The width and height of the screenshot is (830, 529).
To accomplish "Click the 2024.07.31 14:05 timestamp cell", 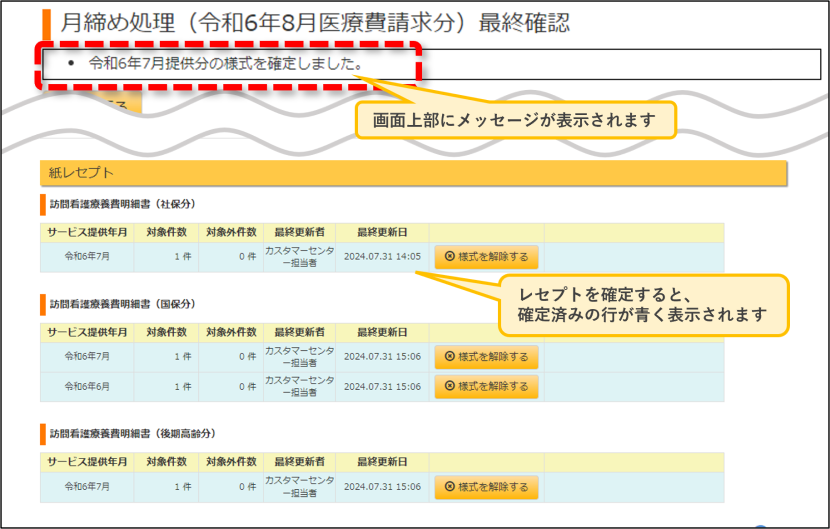I will 382,257.
